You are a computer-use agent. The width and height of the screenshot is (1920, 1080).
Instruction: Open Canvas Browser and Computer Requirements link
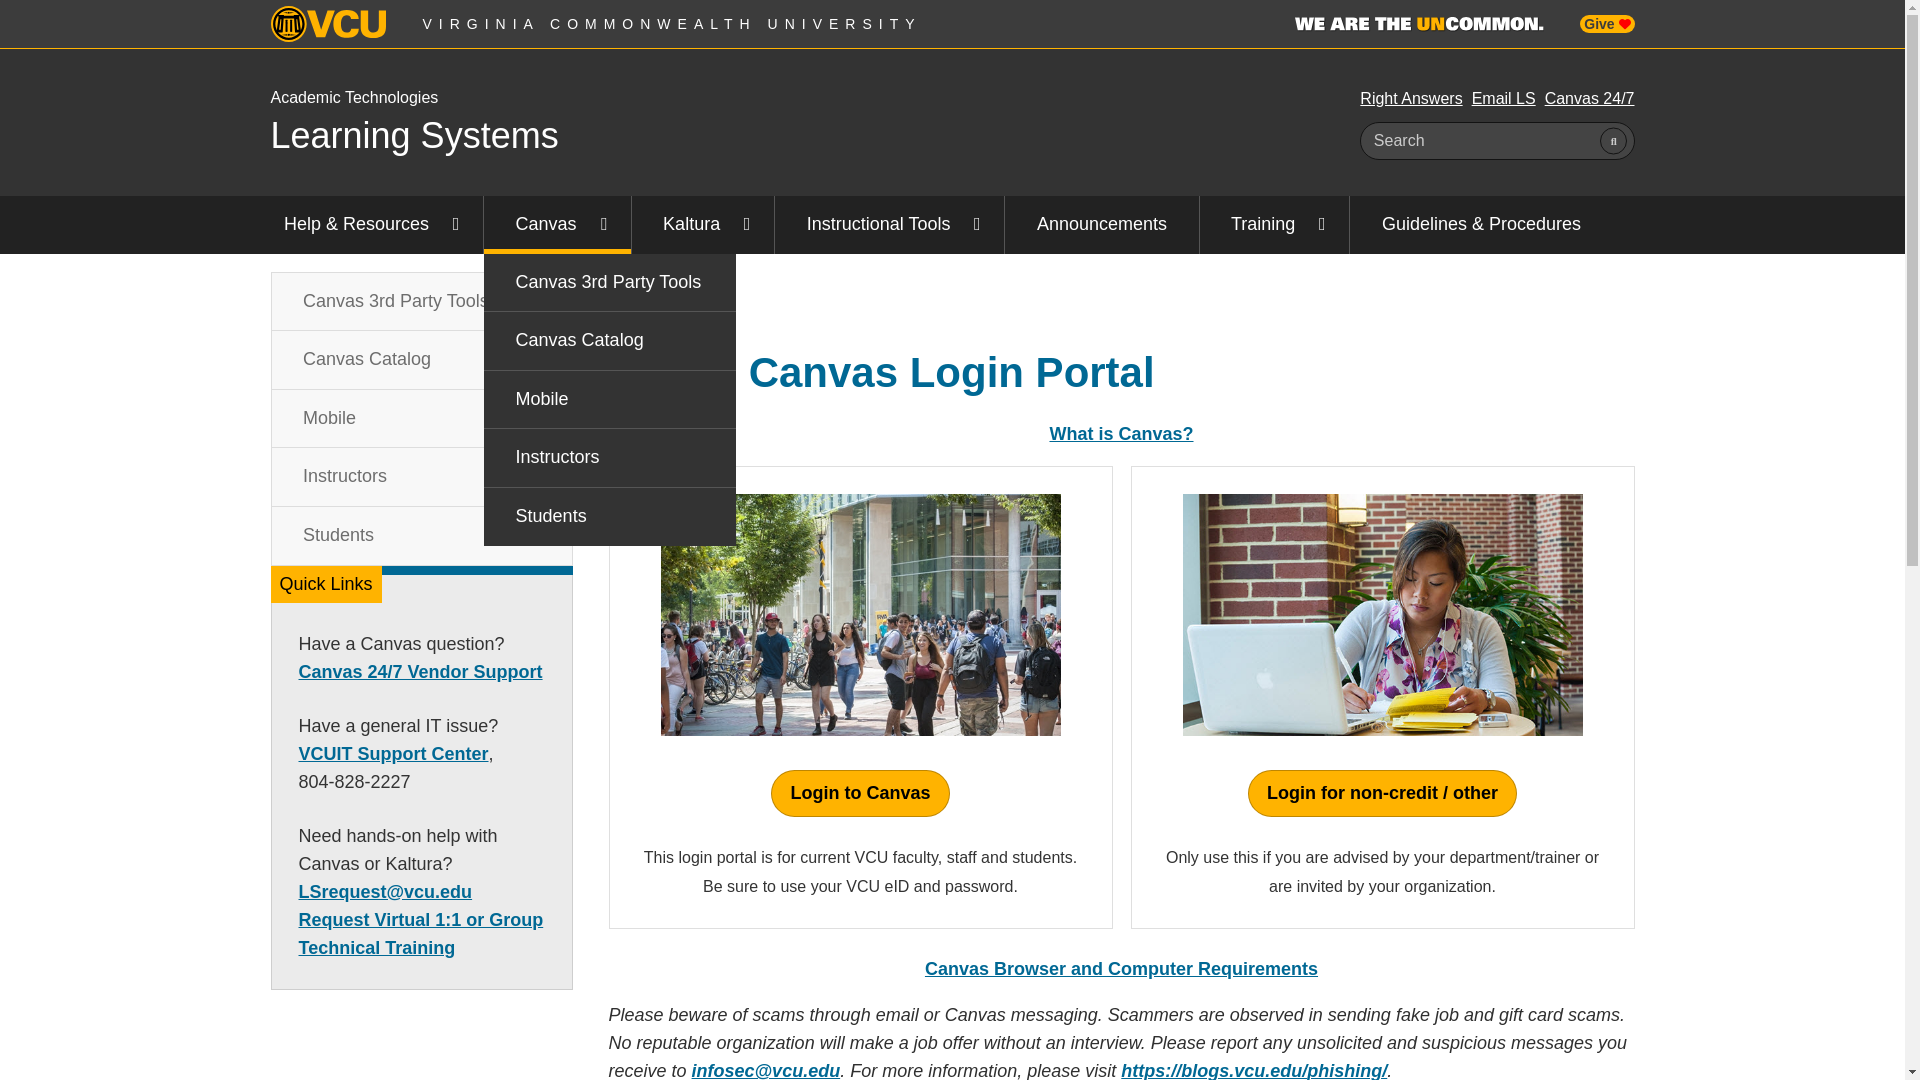pyautogui.click(x=1121, y=969)
